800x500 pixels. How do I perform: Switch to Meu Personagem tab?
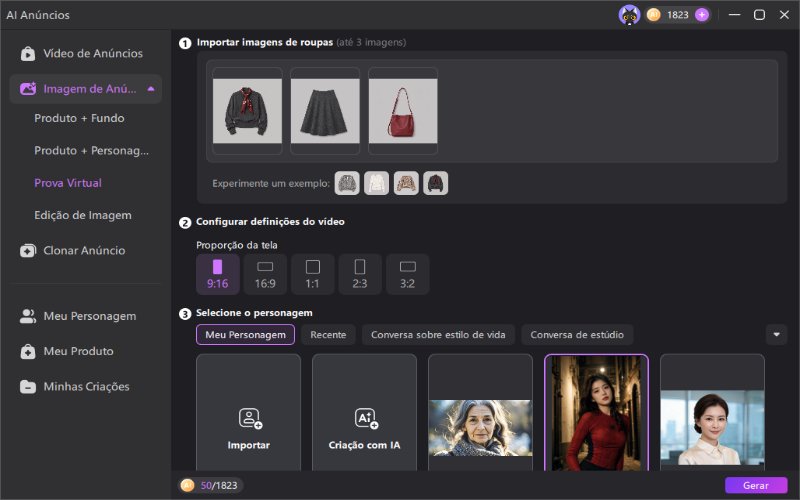tap(245, 335)
